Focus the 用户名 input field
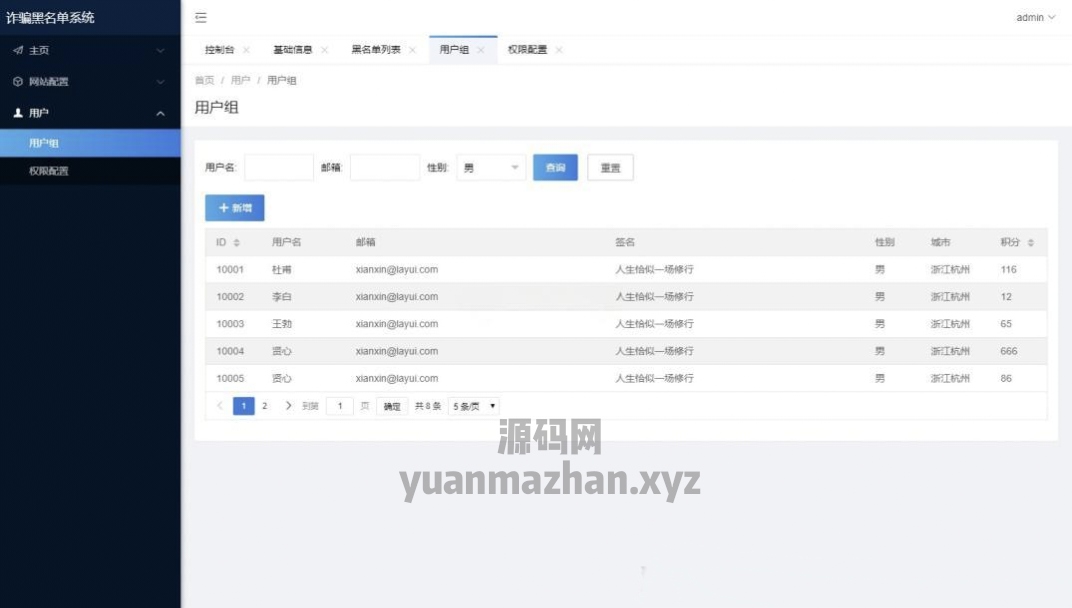The image size is (1072, 608). click(279, 168)
